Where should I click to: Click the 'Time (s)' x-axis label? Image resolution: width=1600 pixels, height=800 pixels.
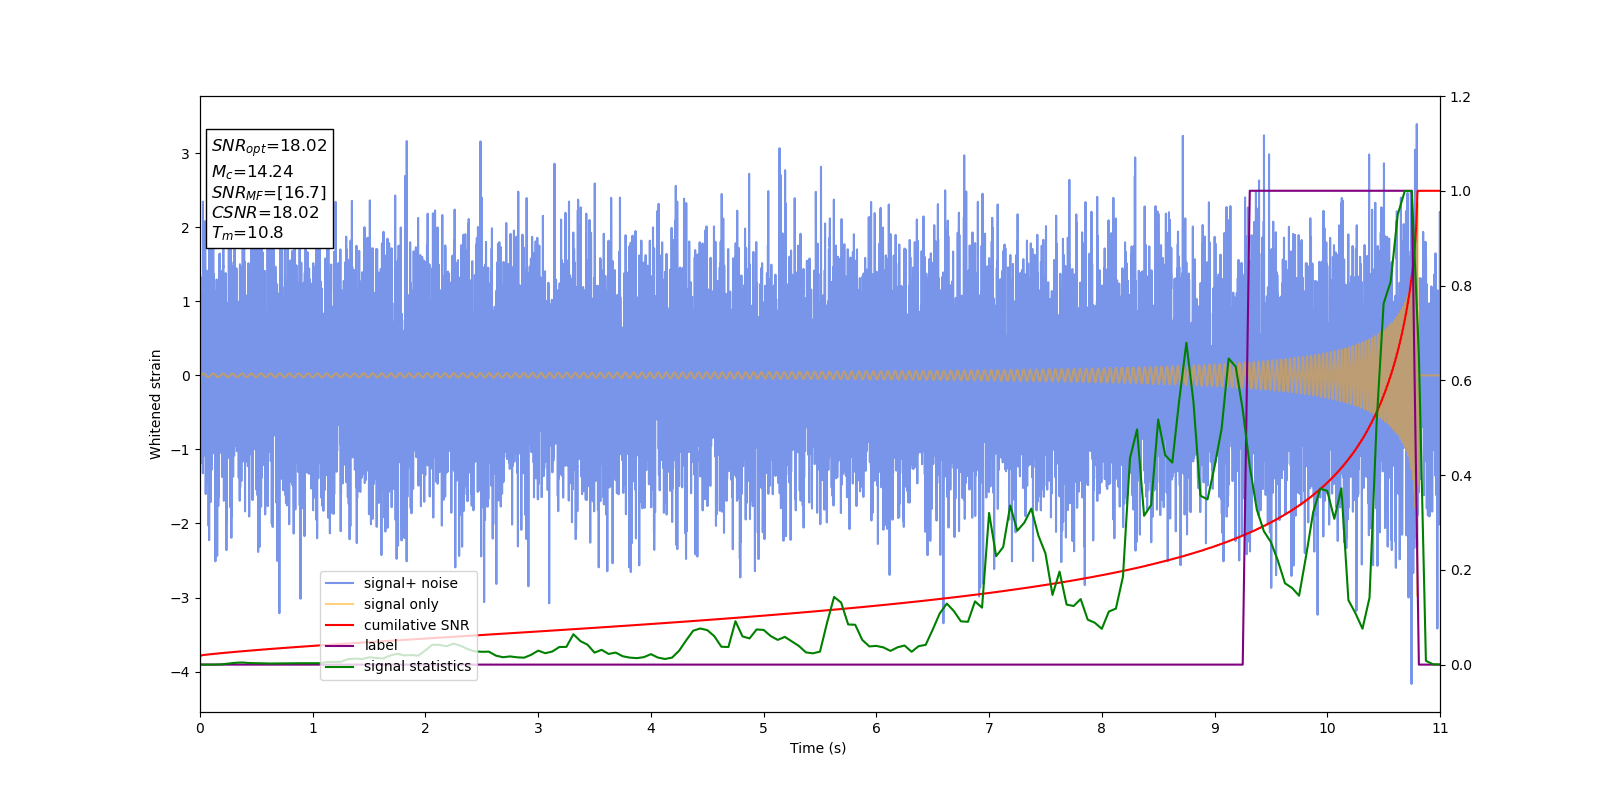(x=818, y=748)
